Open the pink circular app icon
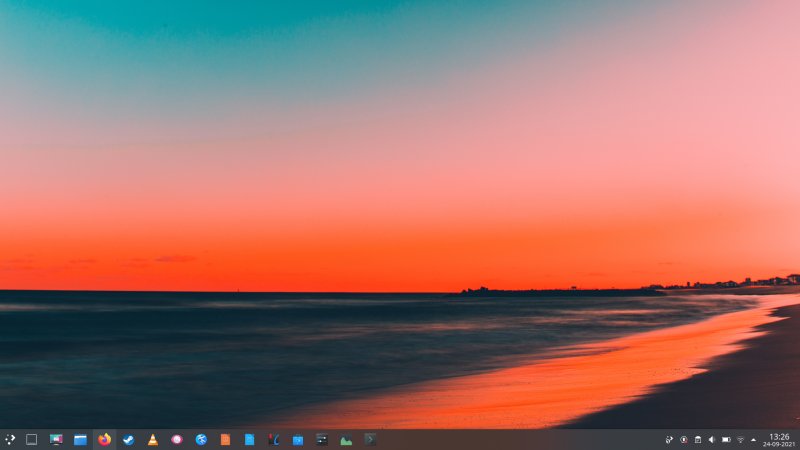 pos(177,439)
